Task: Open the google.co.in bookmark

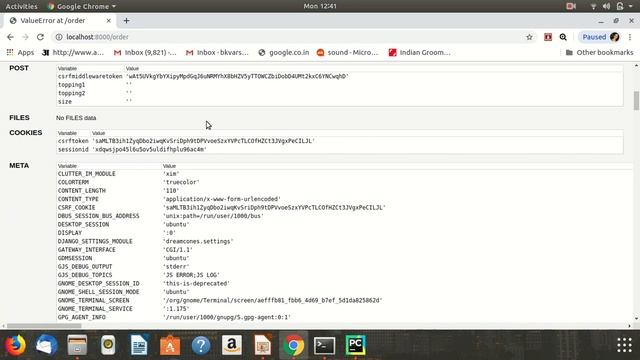Action: click(x=284, y=52)
